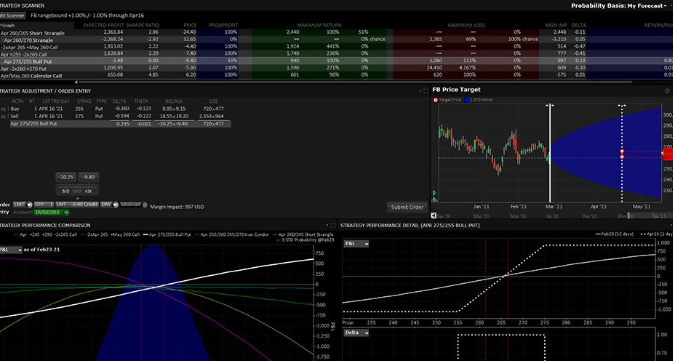Click the QTY quantity field
This screenshot has height=361, width=673.
click(x=44, y=205)
